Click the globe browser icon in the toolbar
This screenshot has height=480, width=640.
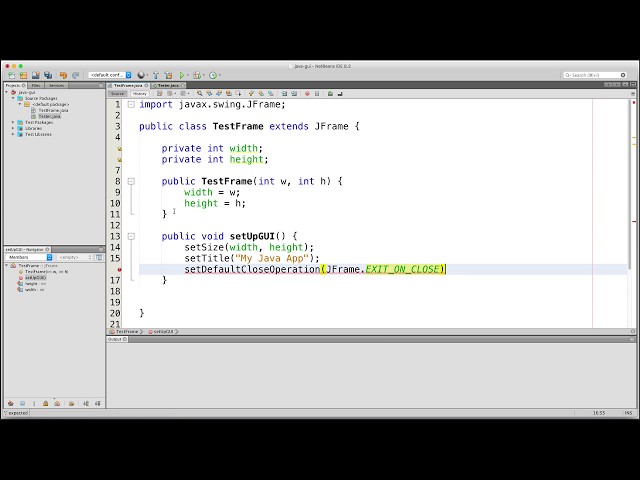tap(141, 76)
